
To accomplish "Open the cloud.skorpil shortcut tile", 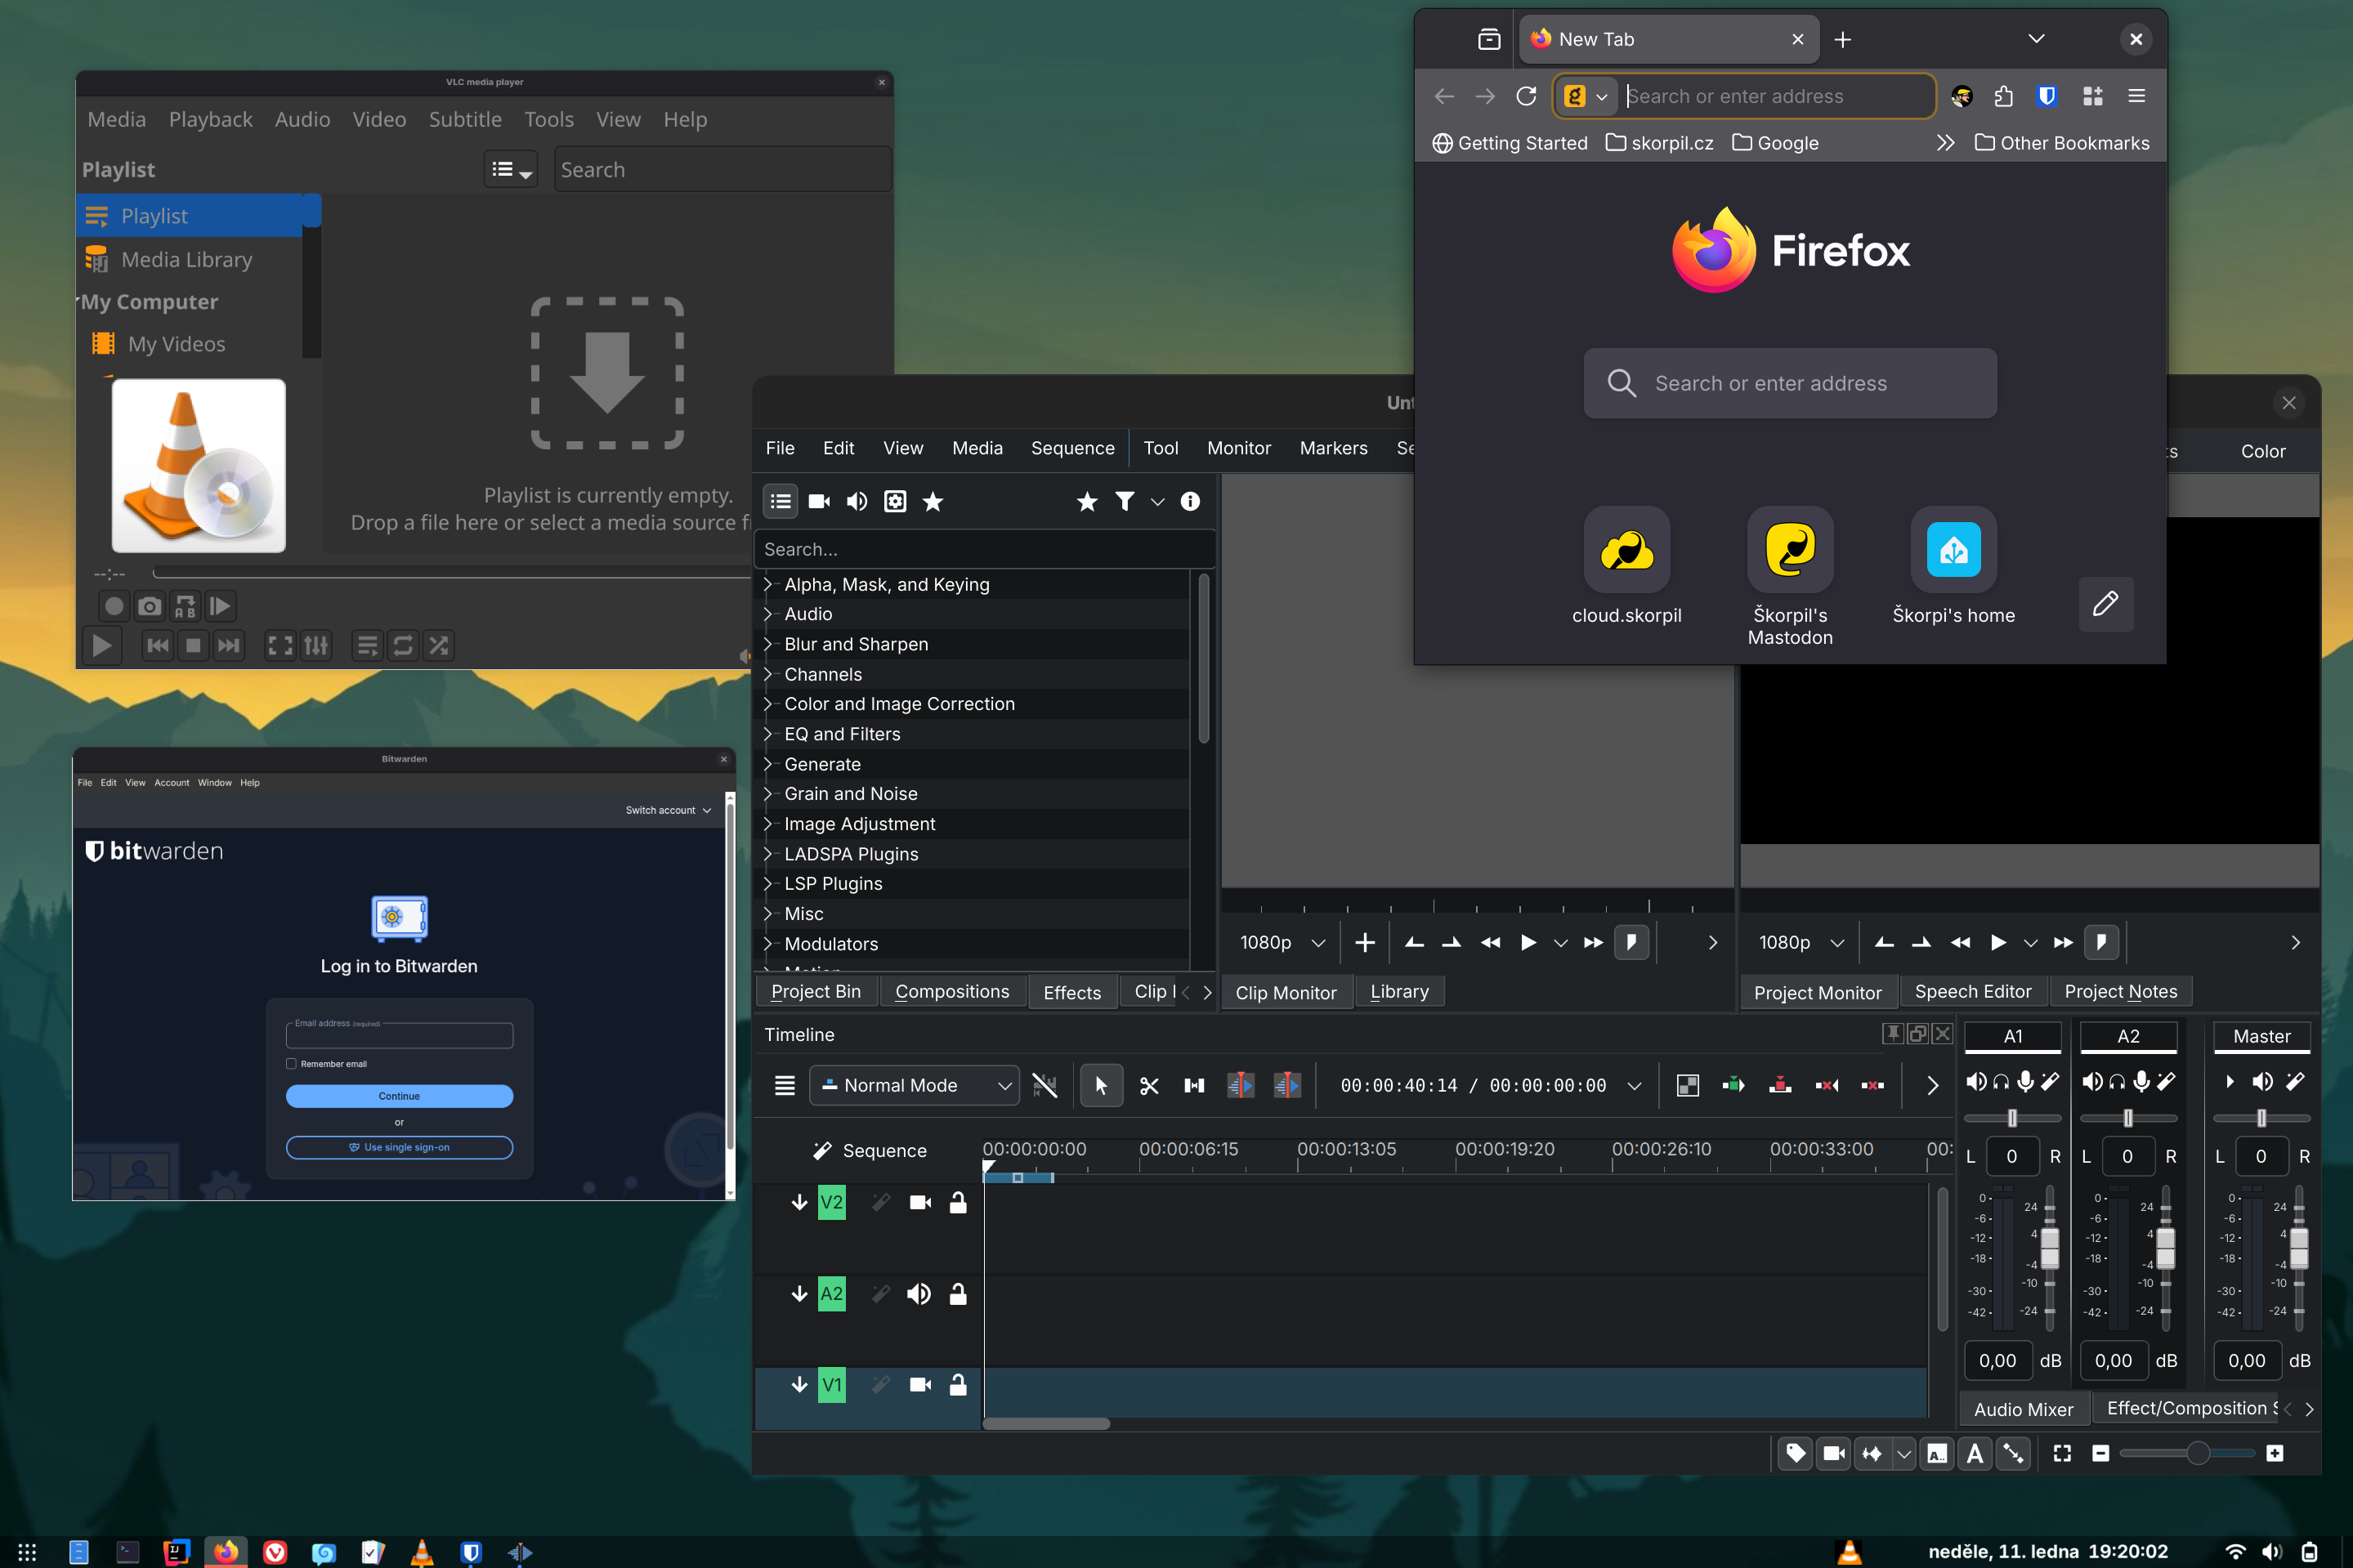I will 1626,550.
